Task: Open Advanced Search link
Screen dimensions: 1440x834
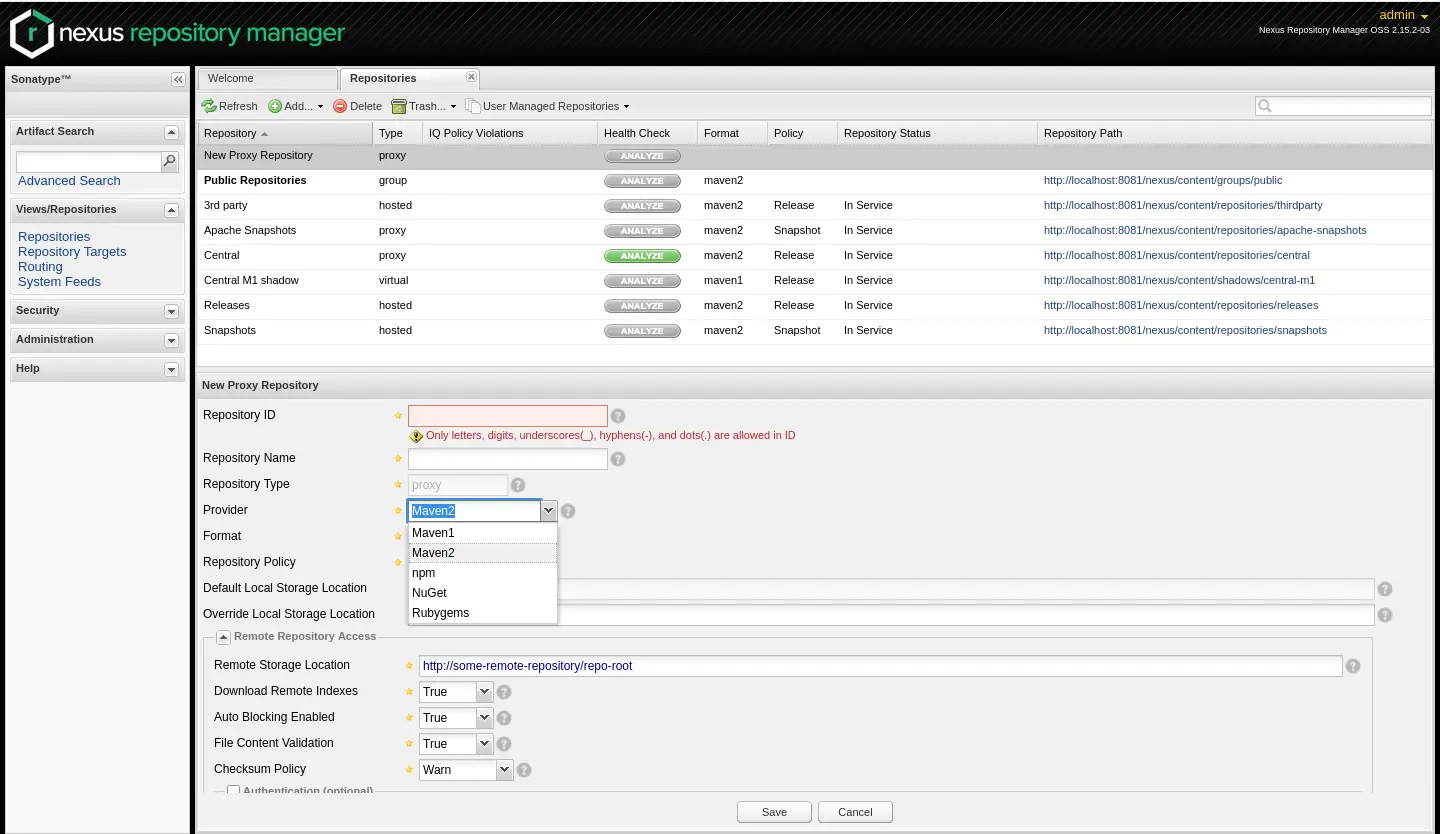Action: point(69,181)
